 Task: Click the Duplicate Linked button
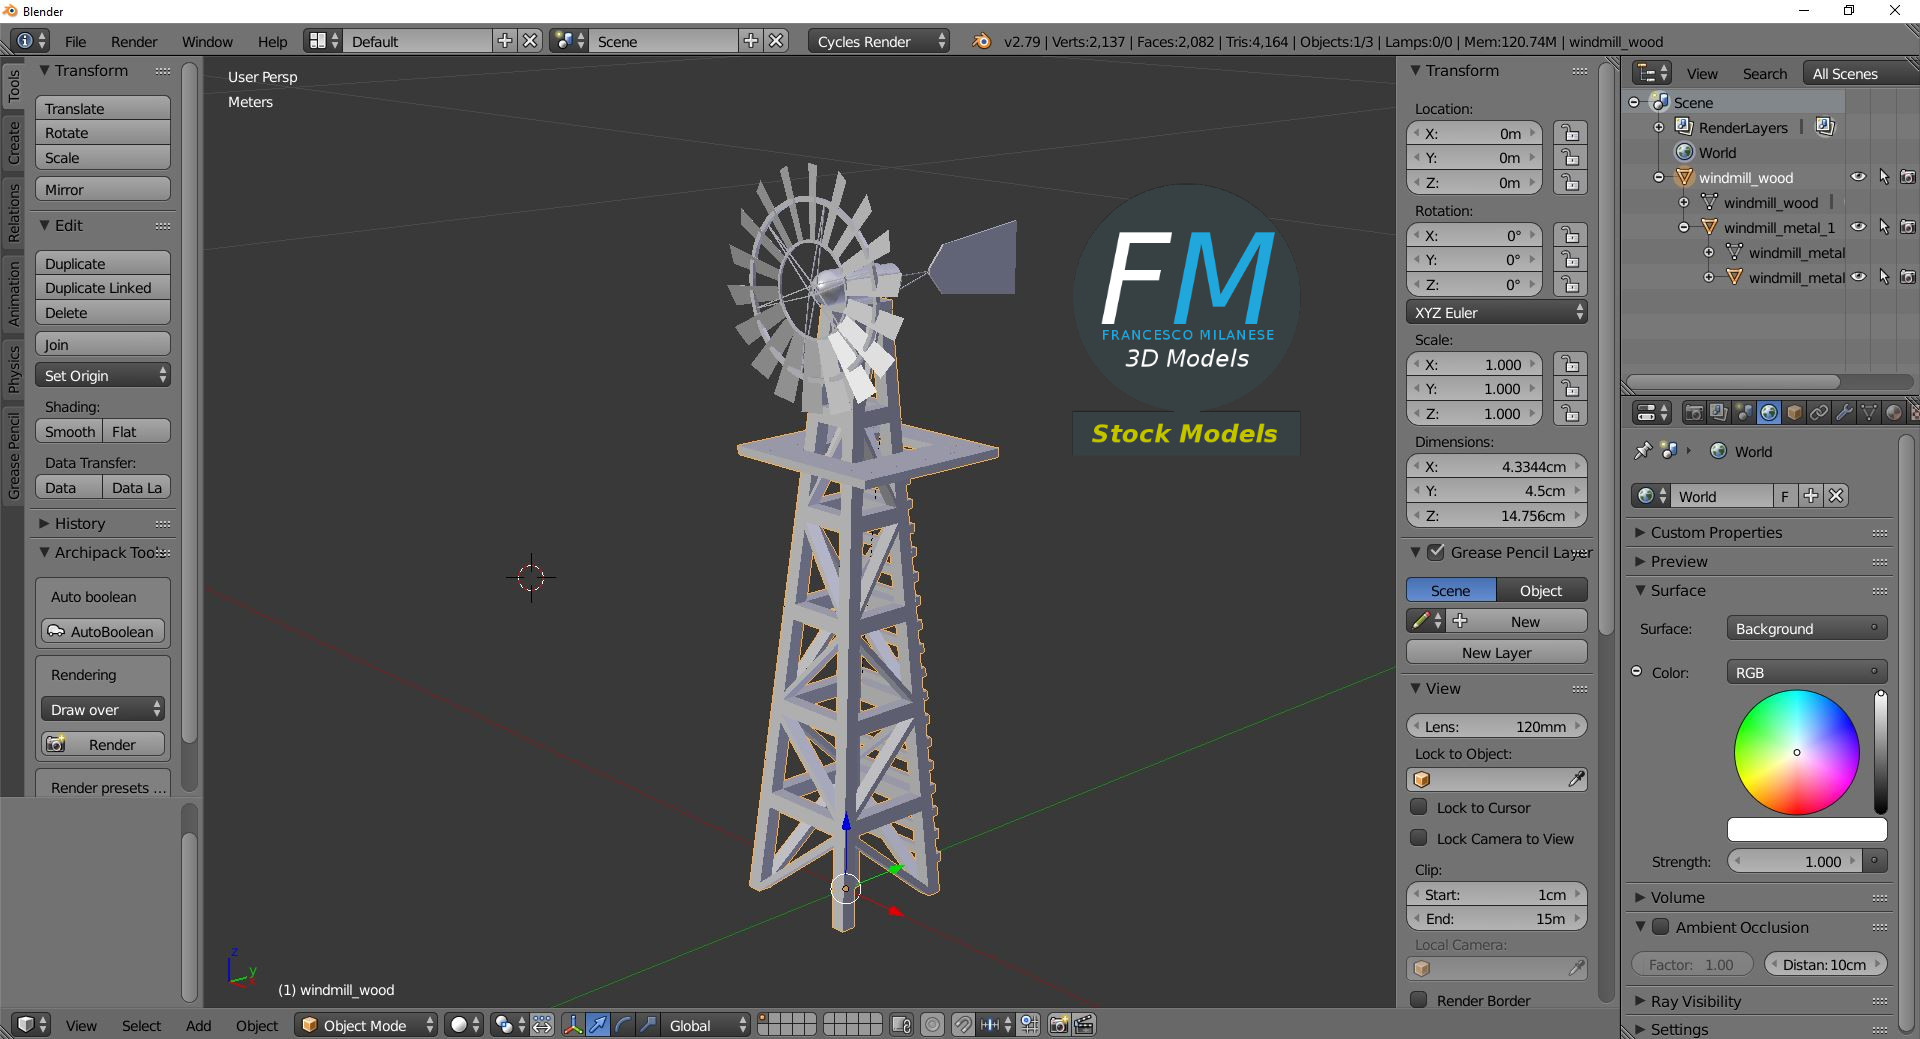(x=103, y=288)
